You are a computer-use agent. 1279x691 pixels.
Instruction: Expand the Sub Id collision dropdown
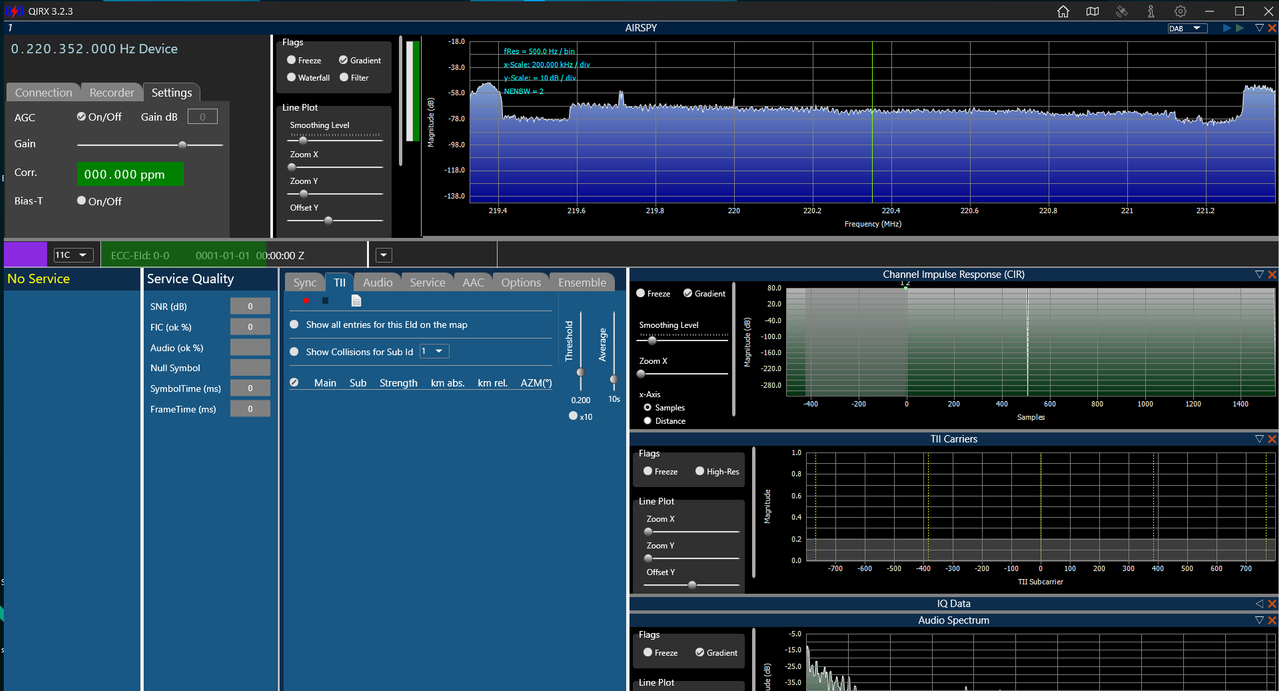click(x=434, y=351)
